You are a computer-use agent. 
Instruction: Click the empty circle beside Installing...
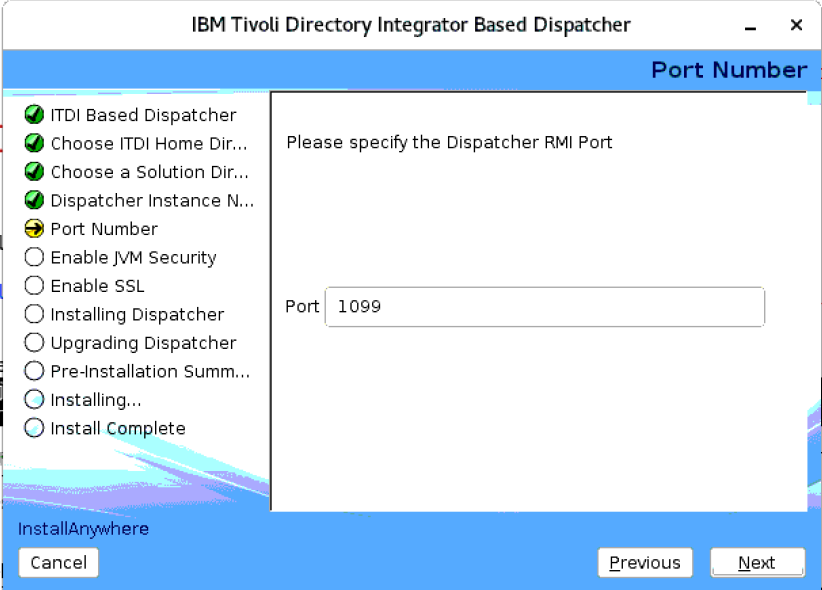[34, 399]
